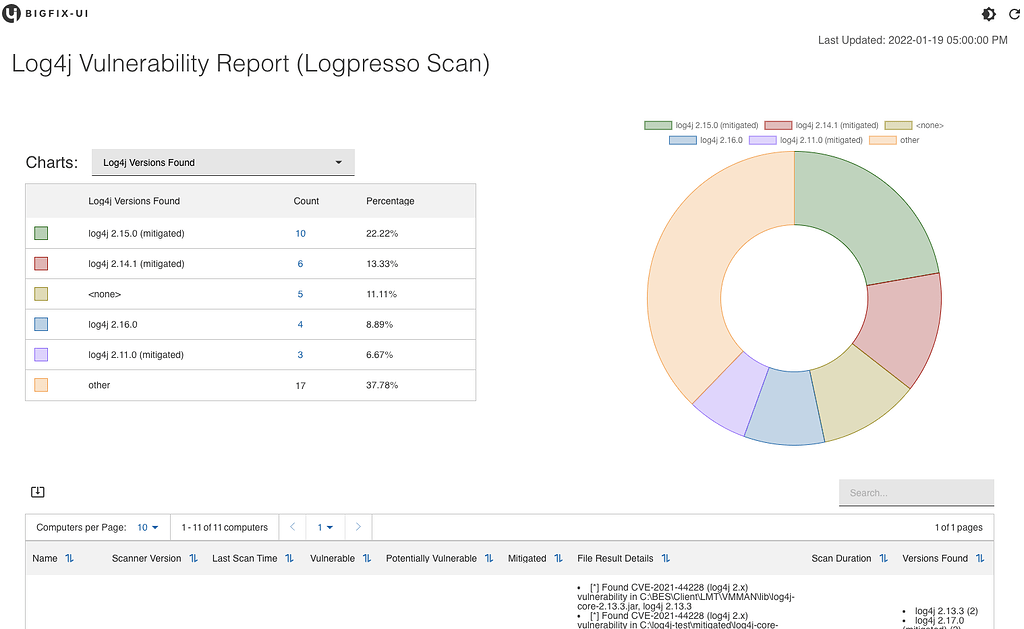Click red swatch in log4j 2.14.1 table row
The width and height of the screenshot is (1024, 629).
click(41, 264)
